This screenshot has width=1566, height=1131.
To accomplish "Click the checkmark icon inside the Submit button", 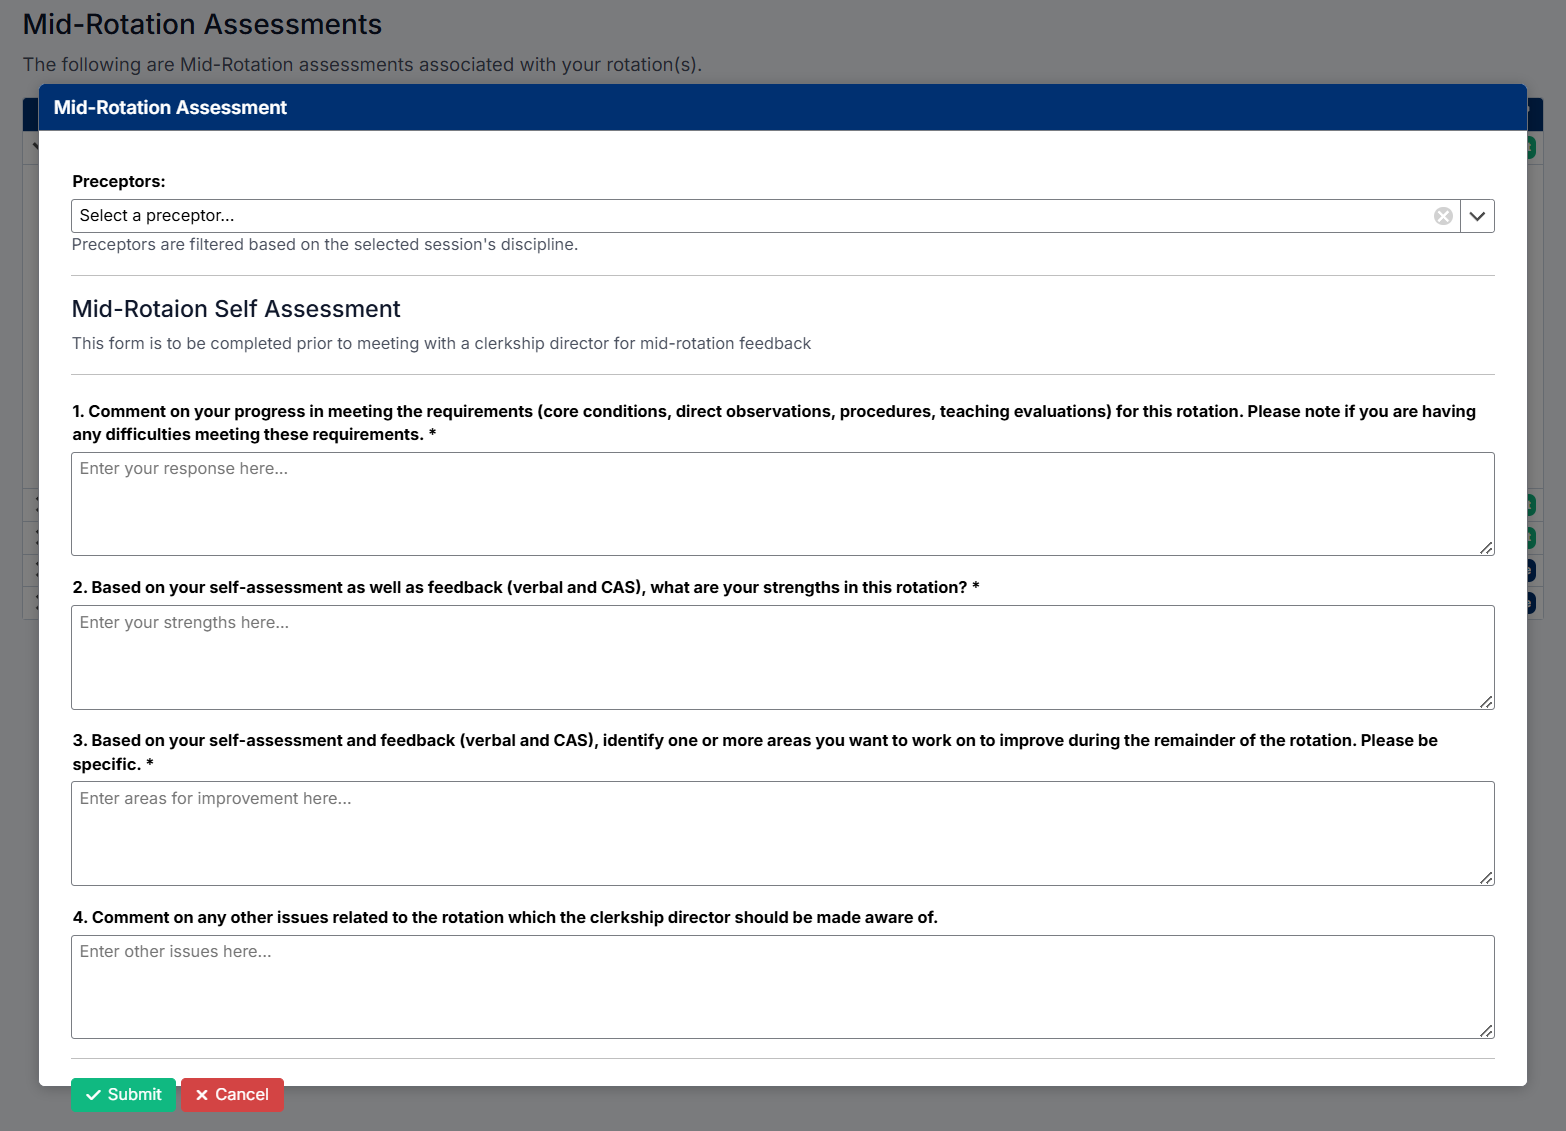I will [95, 1094].
